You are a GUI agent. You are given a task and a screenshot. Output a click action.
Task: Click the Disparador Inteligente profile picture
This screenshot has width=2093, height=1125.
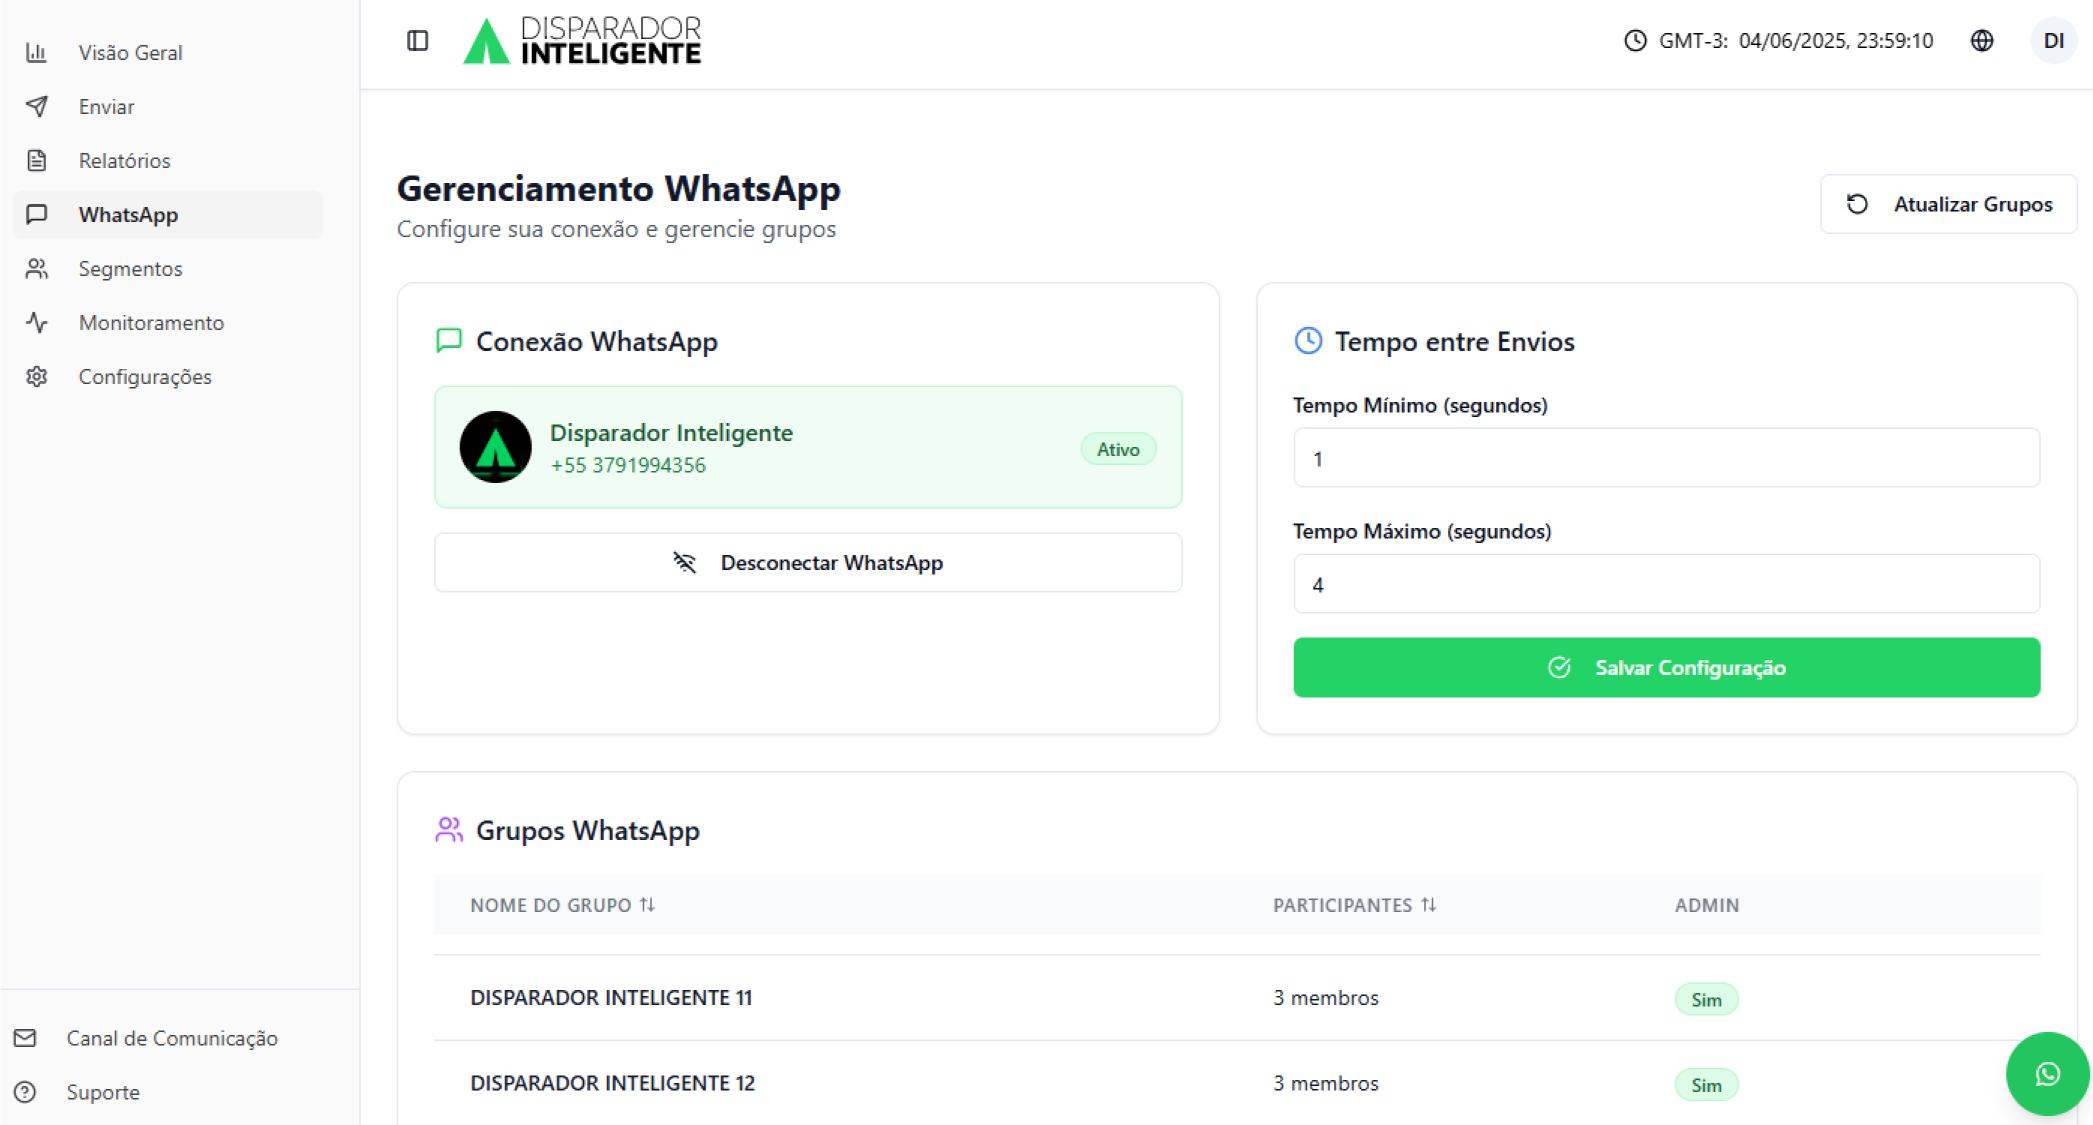point(496,447)
